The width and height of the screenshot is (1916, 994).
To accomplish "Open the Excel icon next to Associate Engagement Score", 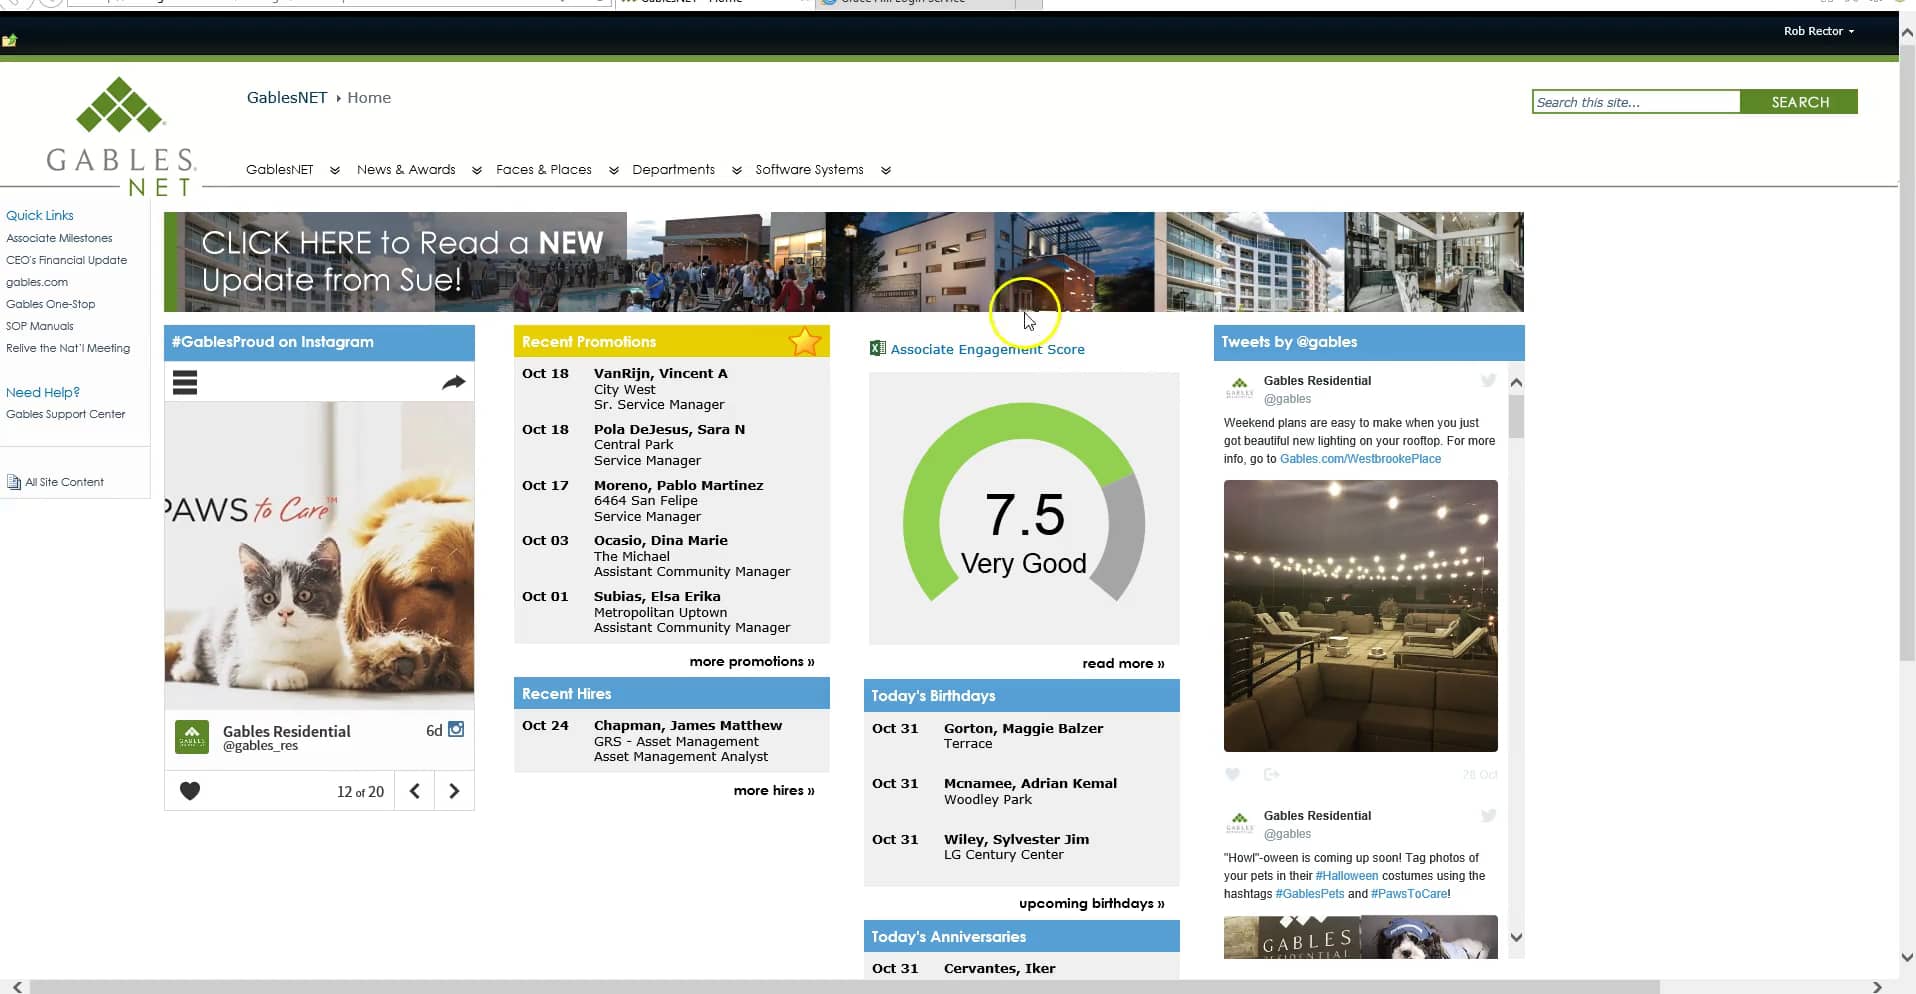I will [x=876, y=348].
